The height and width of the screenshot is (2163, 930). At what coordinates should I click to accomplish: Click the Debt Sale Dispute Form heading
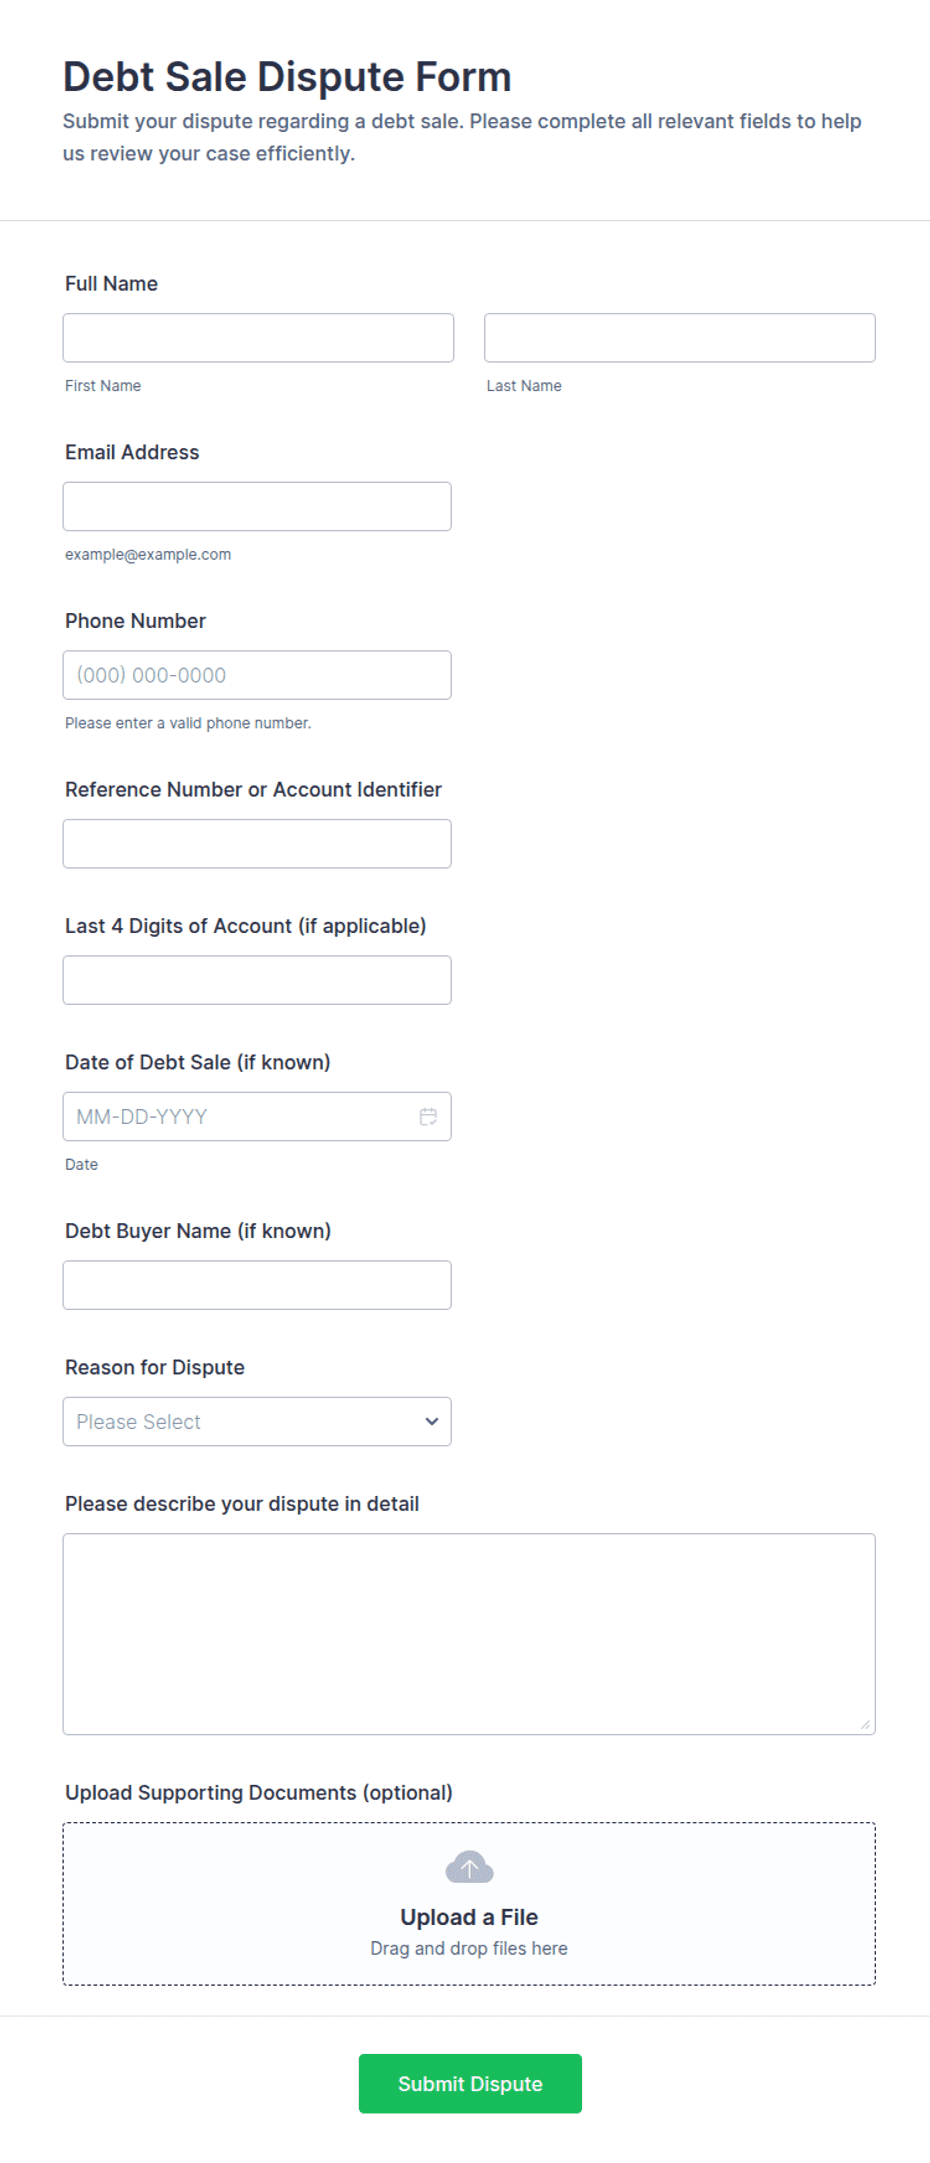287,77
